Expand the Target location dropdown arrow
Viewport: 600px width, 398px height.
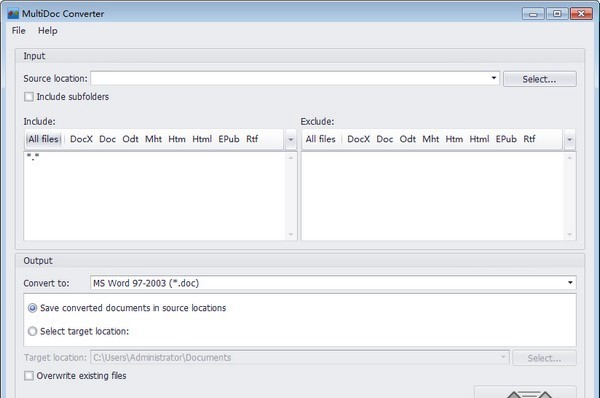point(503,357)
